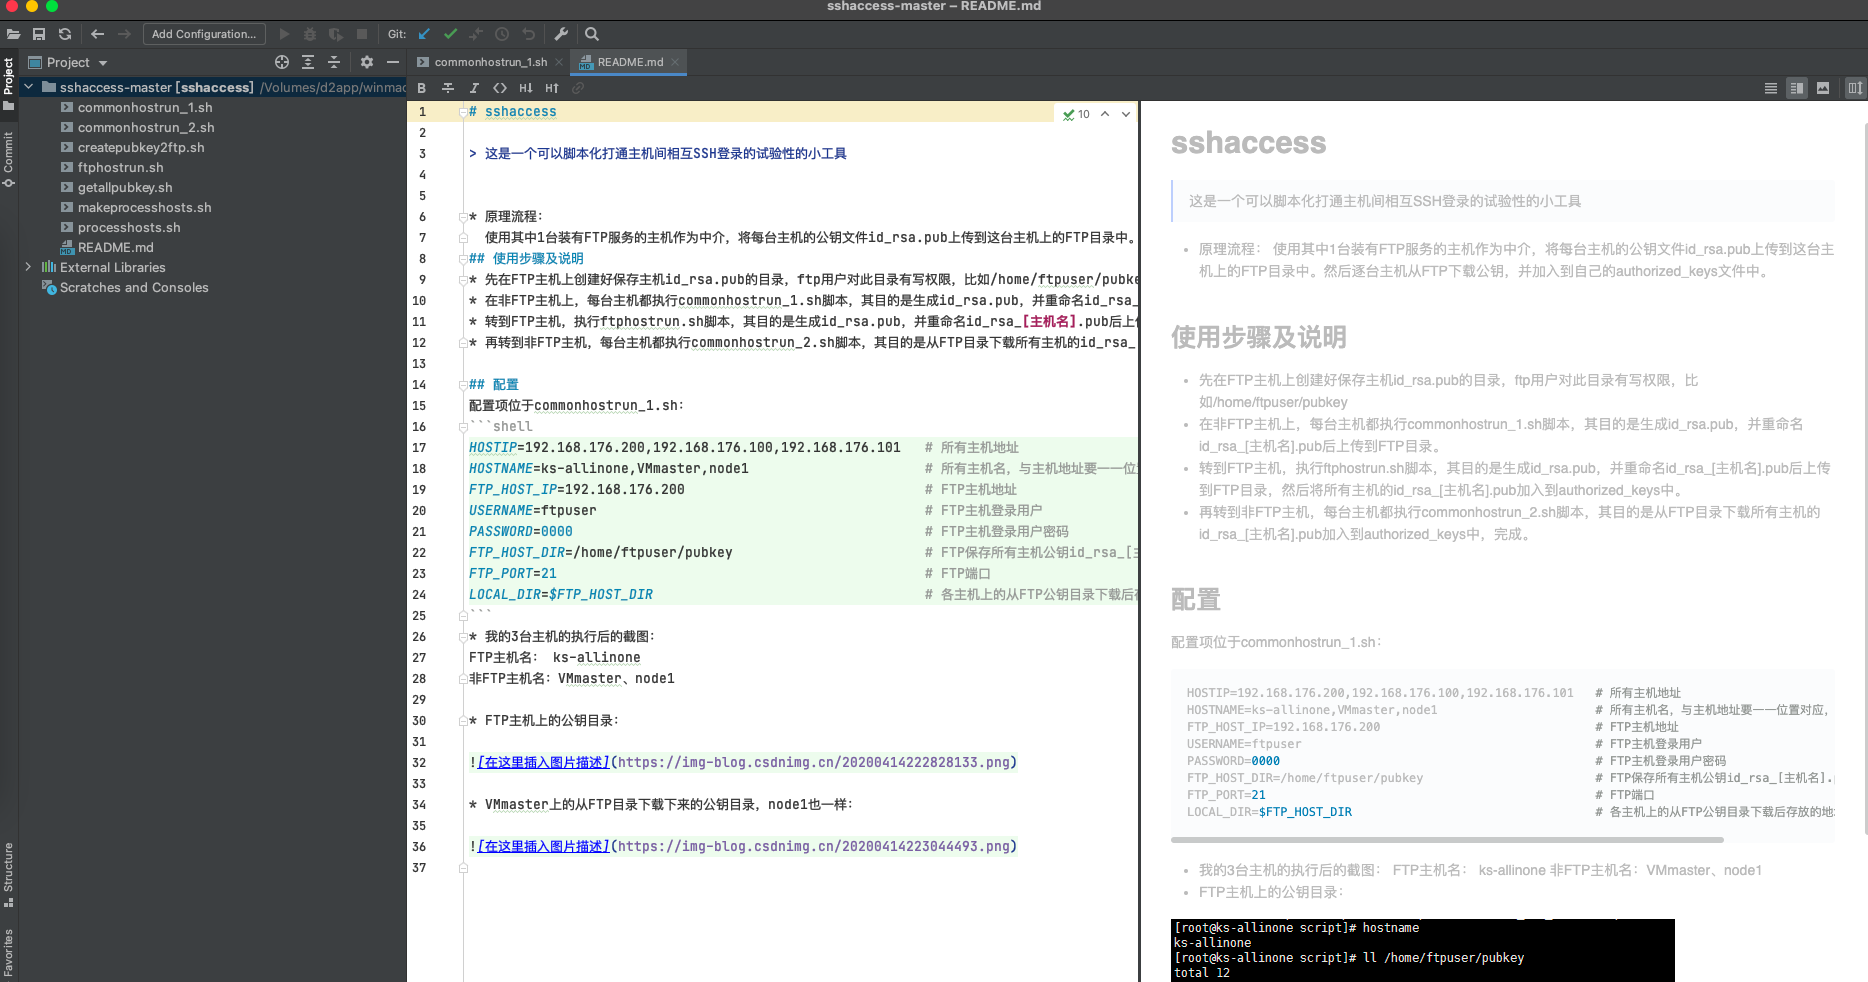
Task: Click the Run with Coverage icon
Action: [336, 34]
